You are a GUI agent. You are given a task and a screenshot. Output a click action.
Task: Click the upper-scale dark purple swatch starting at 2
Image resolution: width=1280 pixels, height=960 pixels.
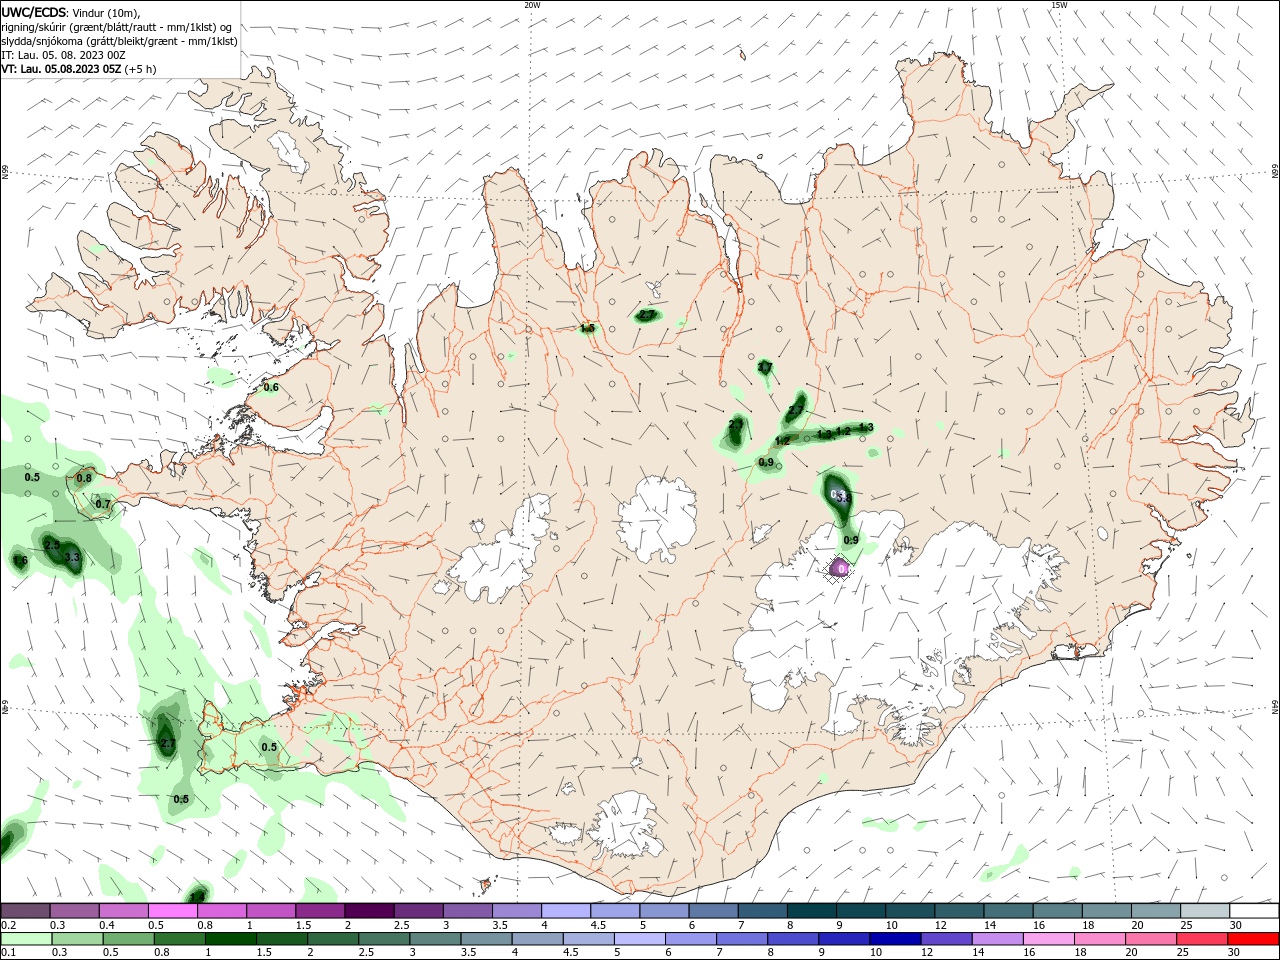point(369,911)
